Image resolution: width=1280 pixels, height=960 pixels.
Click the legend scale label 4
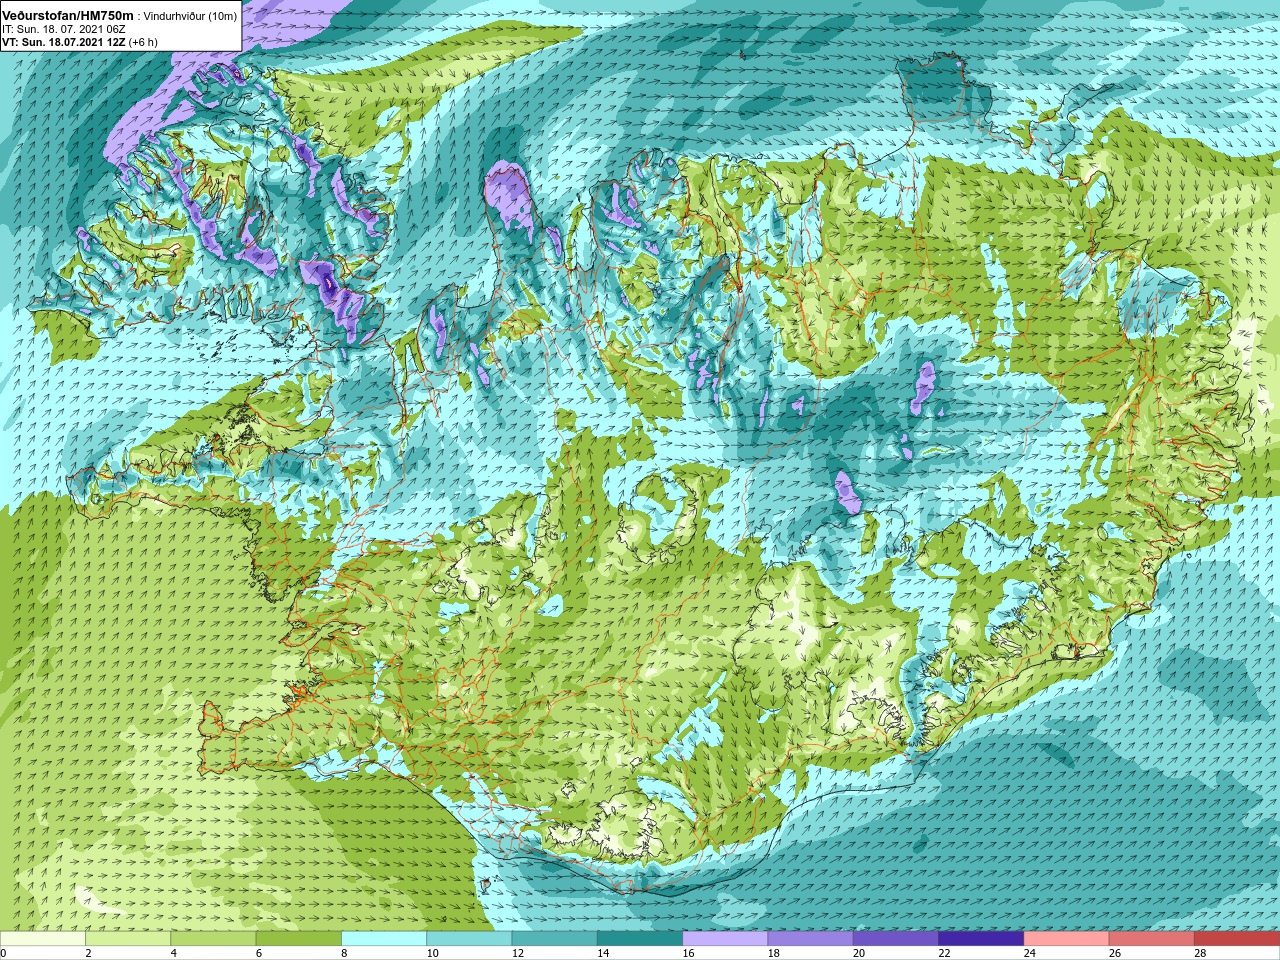[173, 953]
